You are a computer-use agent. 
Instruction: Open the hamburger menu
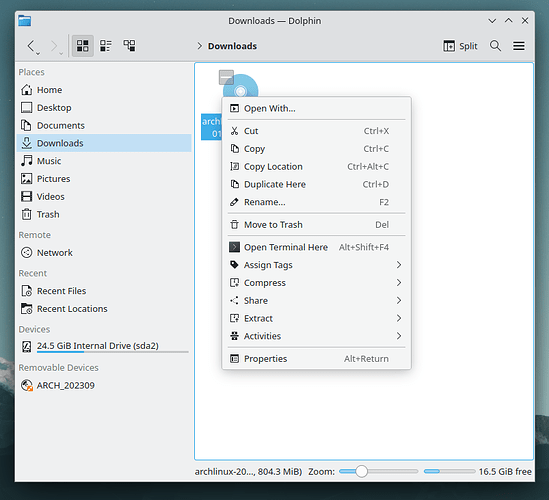[x=519, y=46]
